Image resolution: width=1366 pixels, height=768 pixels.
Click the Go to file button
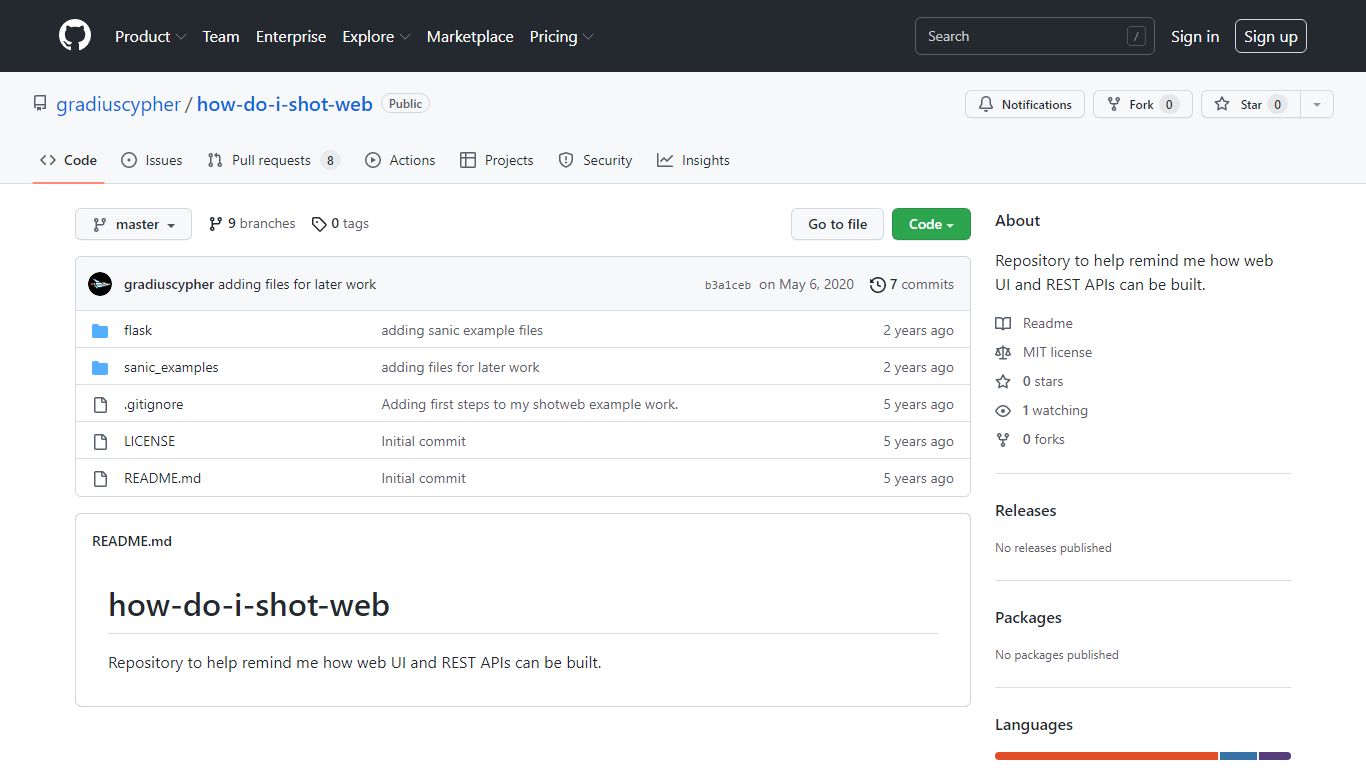click(838, 224)
